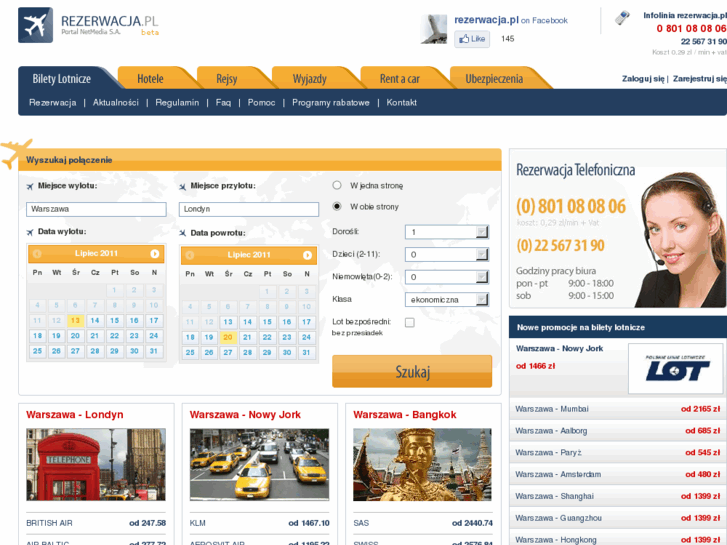727x545 pixels.
Task: Open the Warszawa - Shanghai promotion
Action: click(x=618, y=496)
